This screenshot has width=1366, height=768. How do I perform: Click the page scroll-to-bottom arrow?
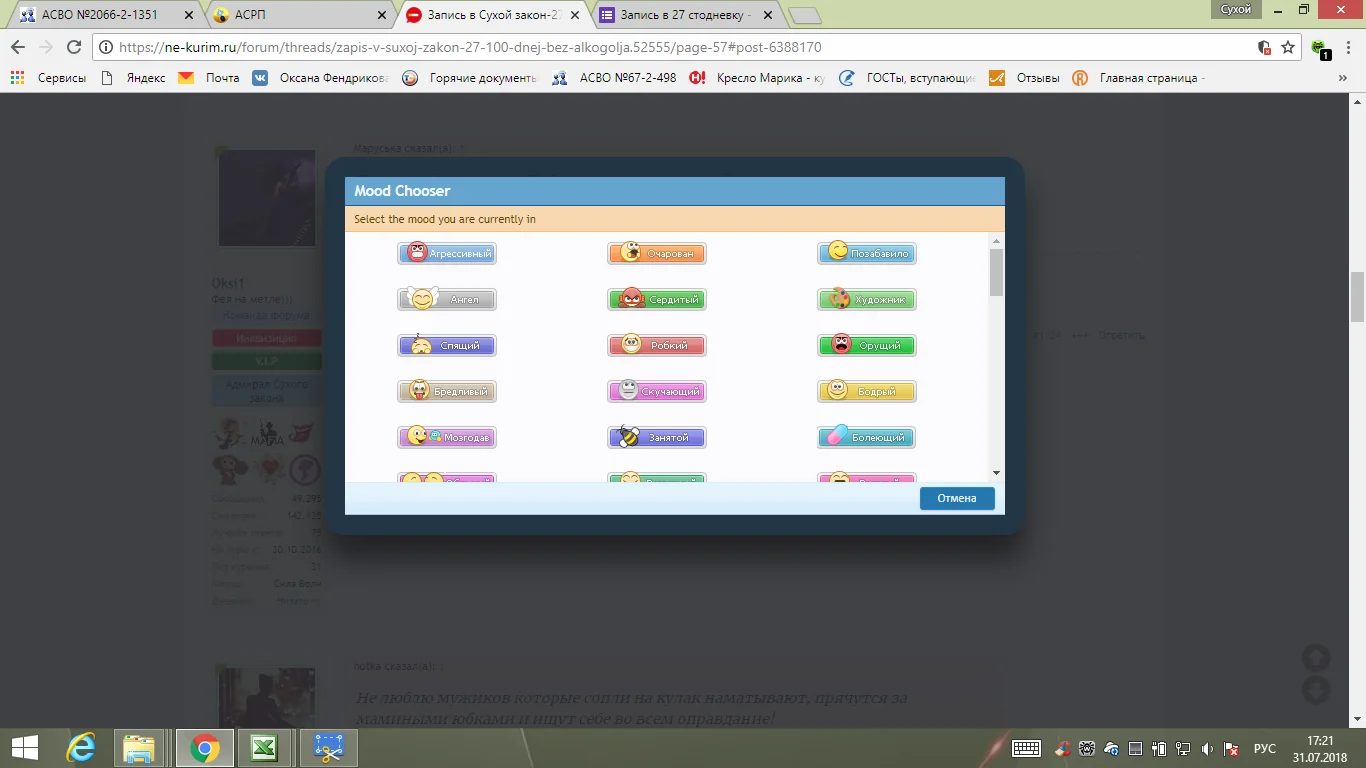(x=1316, y=690)
